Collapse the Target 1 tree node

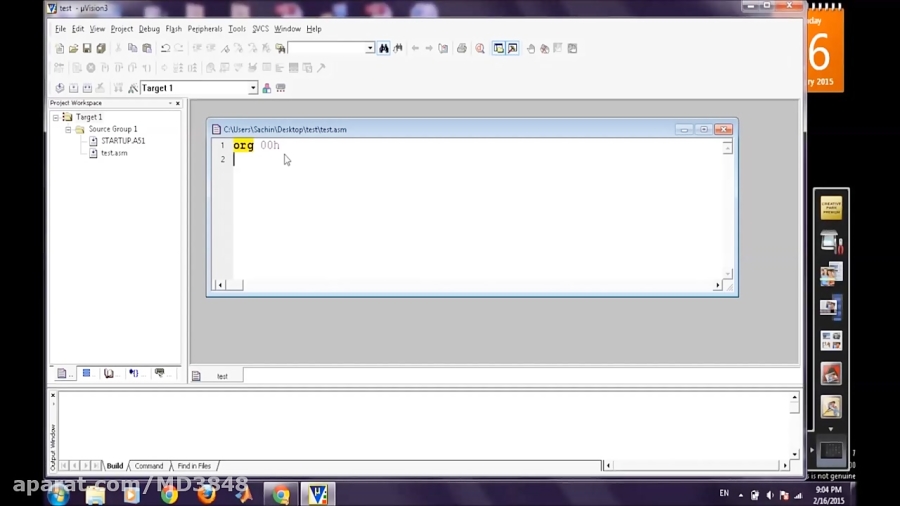tap(56, 117)
